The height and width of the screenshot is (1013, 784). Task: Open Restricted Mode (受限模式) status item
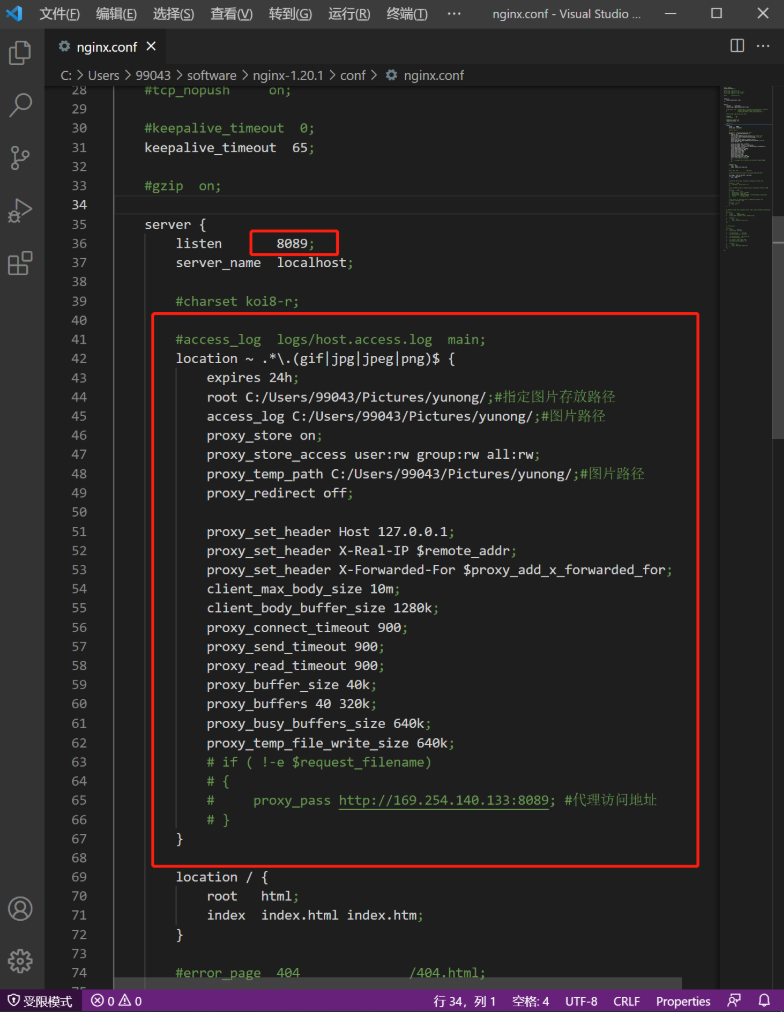(40, 1001)
